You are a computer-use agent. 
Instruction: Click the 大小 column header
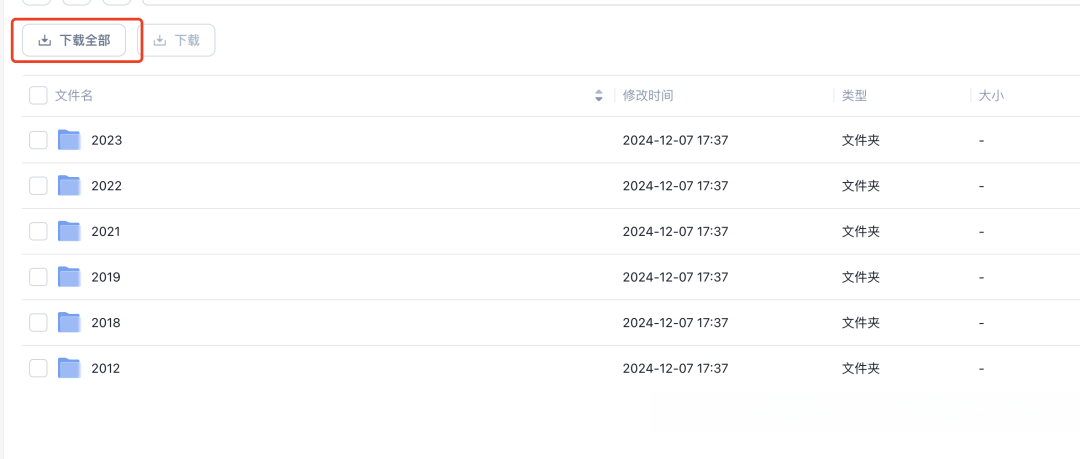991,96
